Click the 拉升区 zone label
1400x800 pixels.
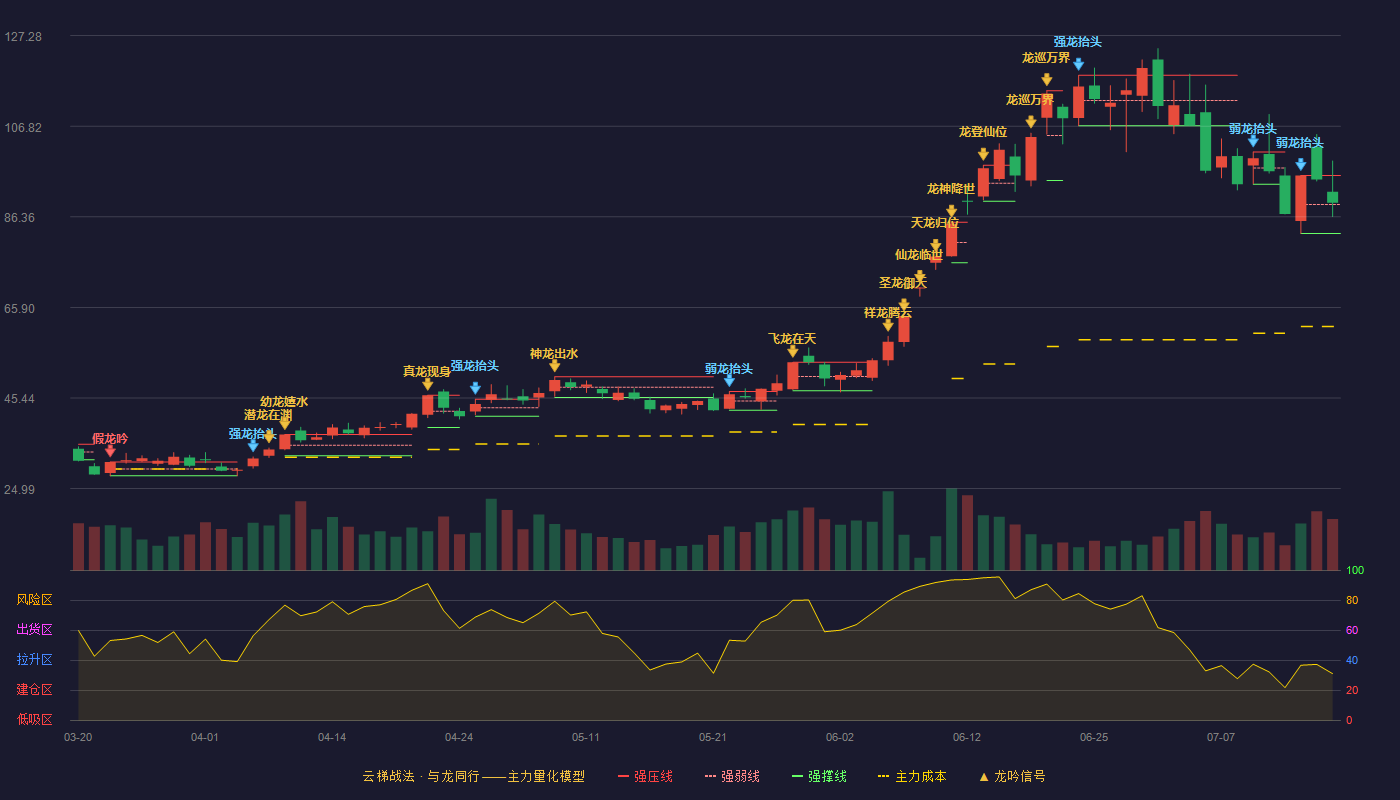(x=34, y=660)
